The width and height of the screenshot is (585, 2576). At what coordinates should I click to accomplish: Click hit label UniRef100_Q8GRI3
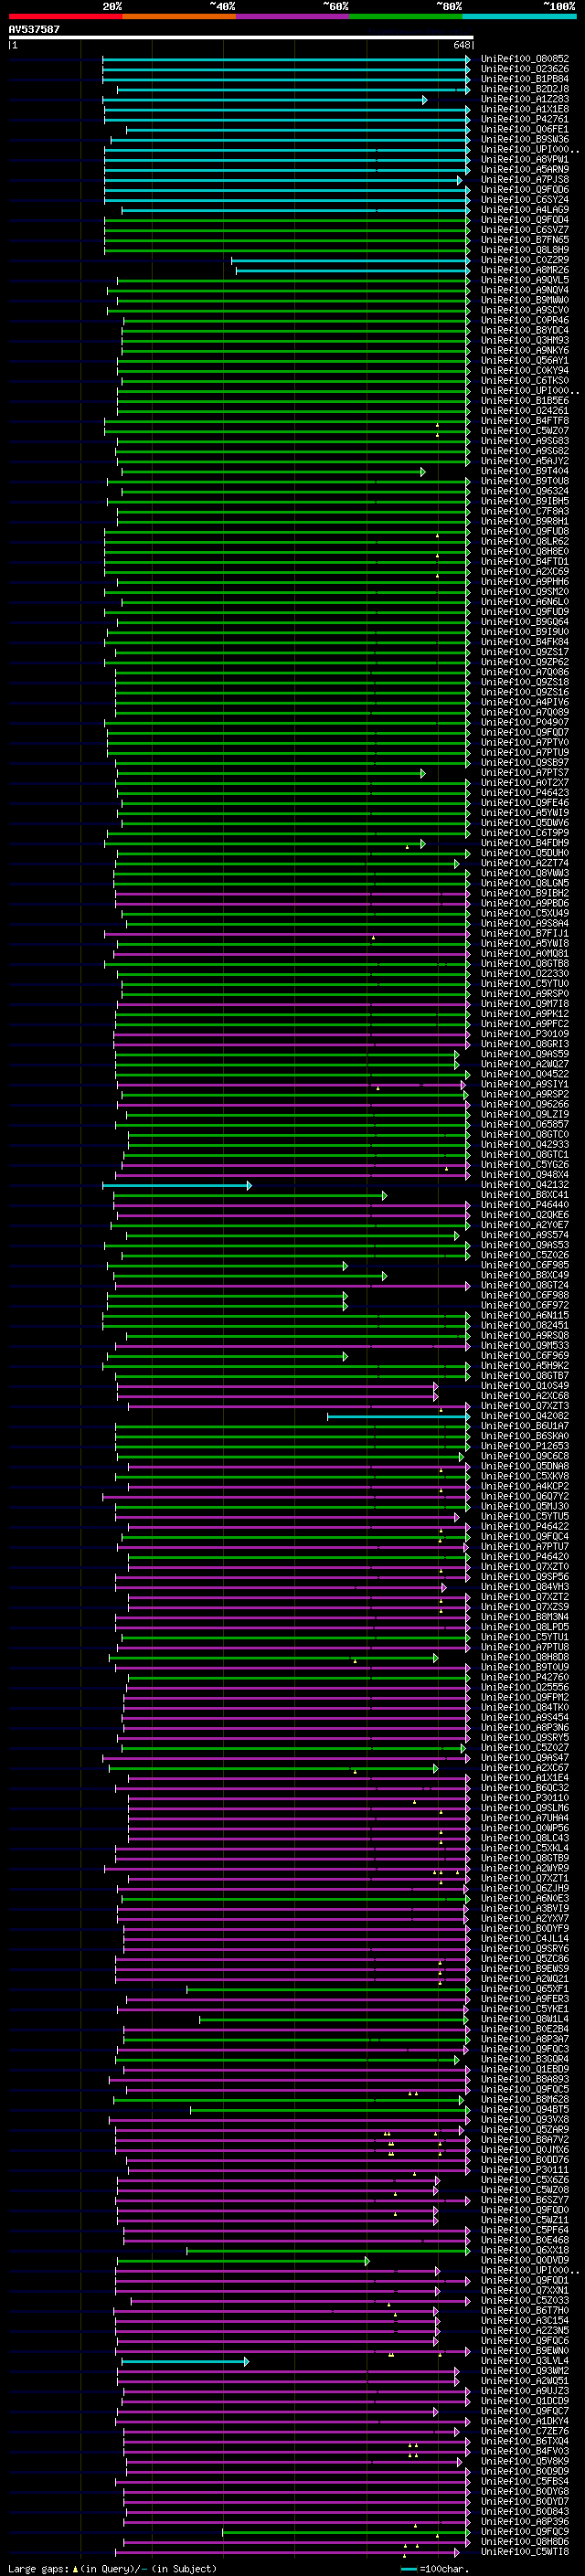tap(525, 1044)
